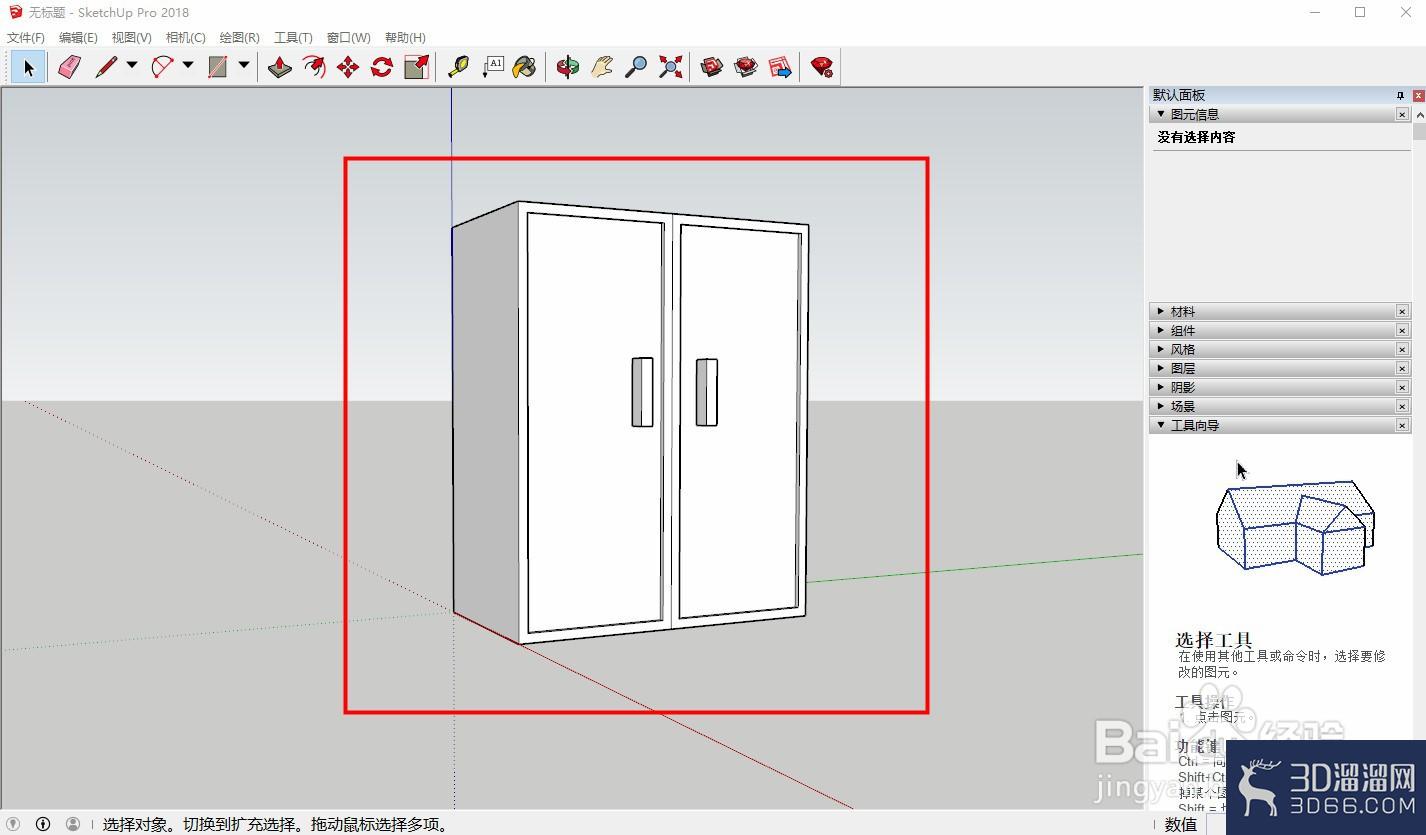Click the right cabinet door handle
The width and height of the screenshot is (1426, 835).
click(x=707, y=392)
